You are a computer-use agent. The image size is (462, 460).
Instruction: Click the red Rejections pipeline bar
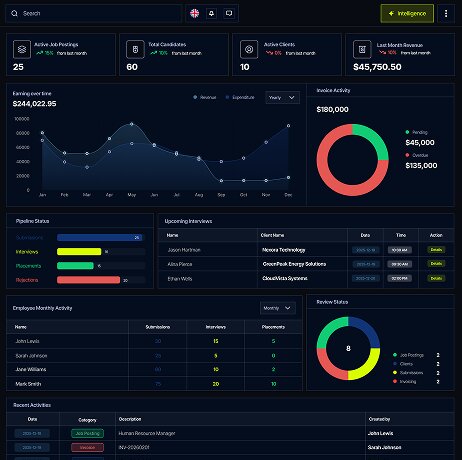pos(88,280)
